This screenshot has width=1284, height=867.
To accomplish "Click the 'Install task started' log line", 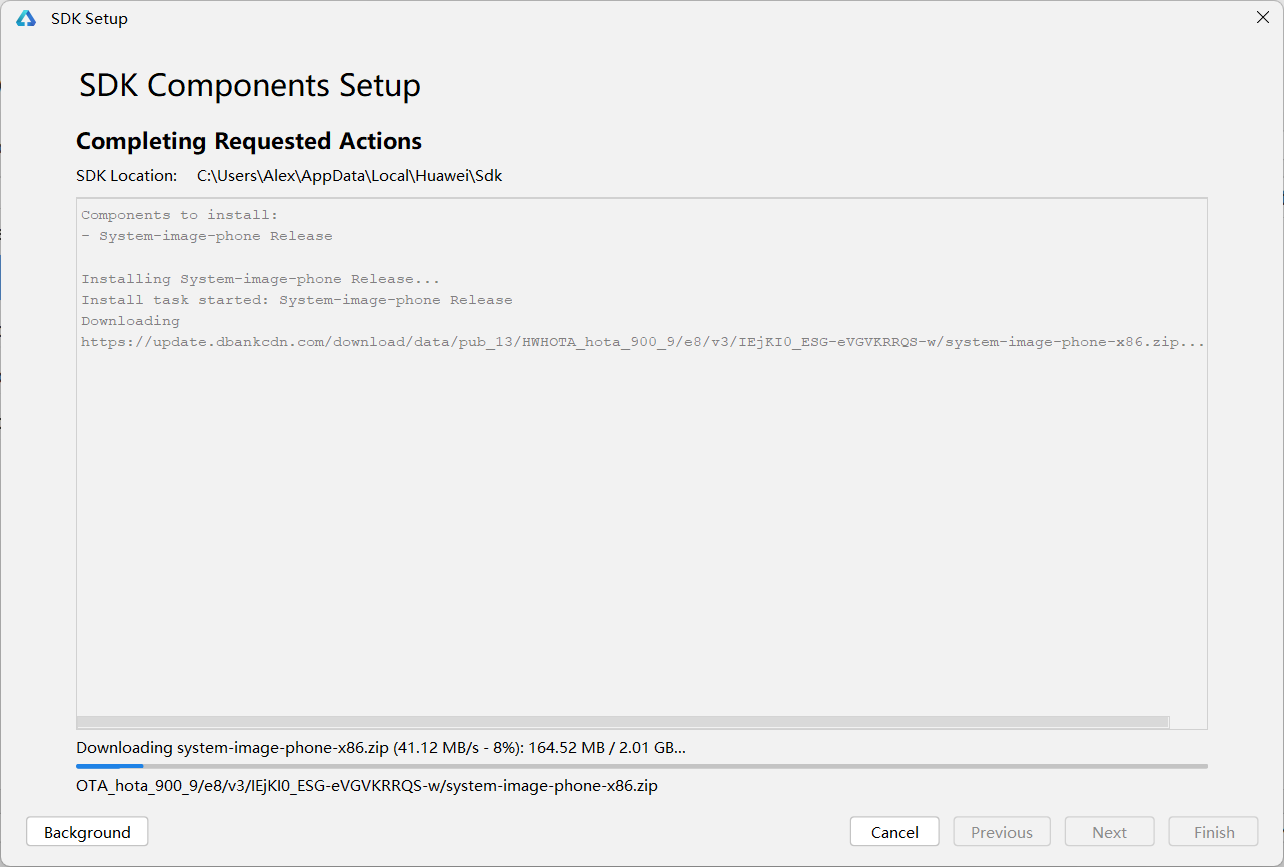I will (x=297, y=300).
